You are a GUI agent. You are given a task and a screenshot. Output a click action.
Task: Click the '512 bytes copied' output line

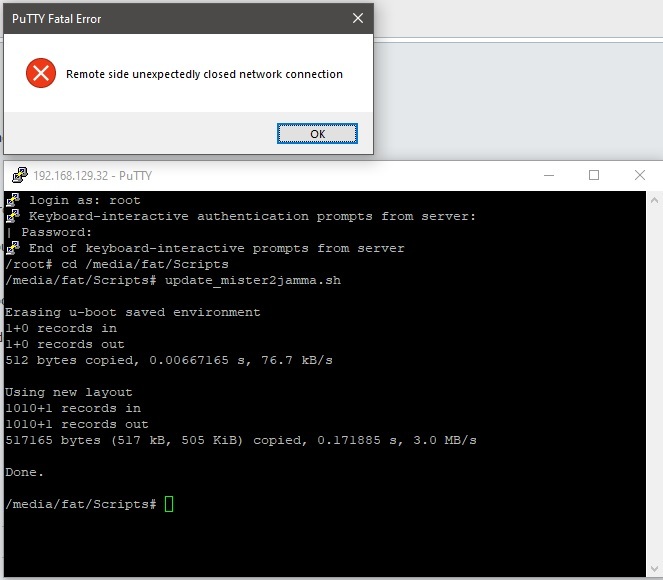point(169,360)
